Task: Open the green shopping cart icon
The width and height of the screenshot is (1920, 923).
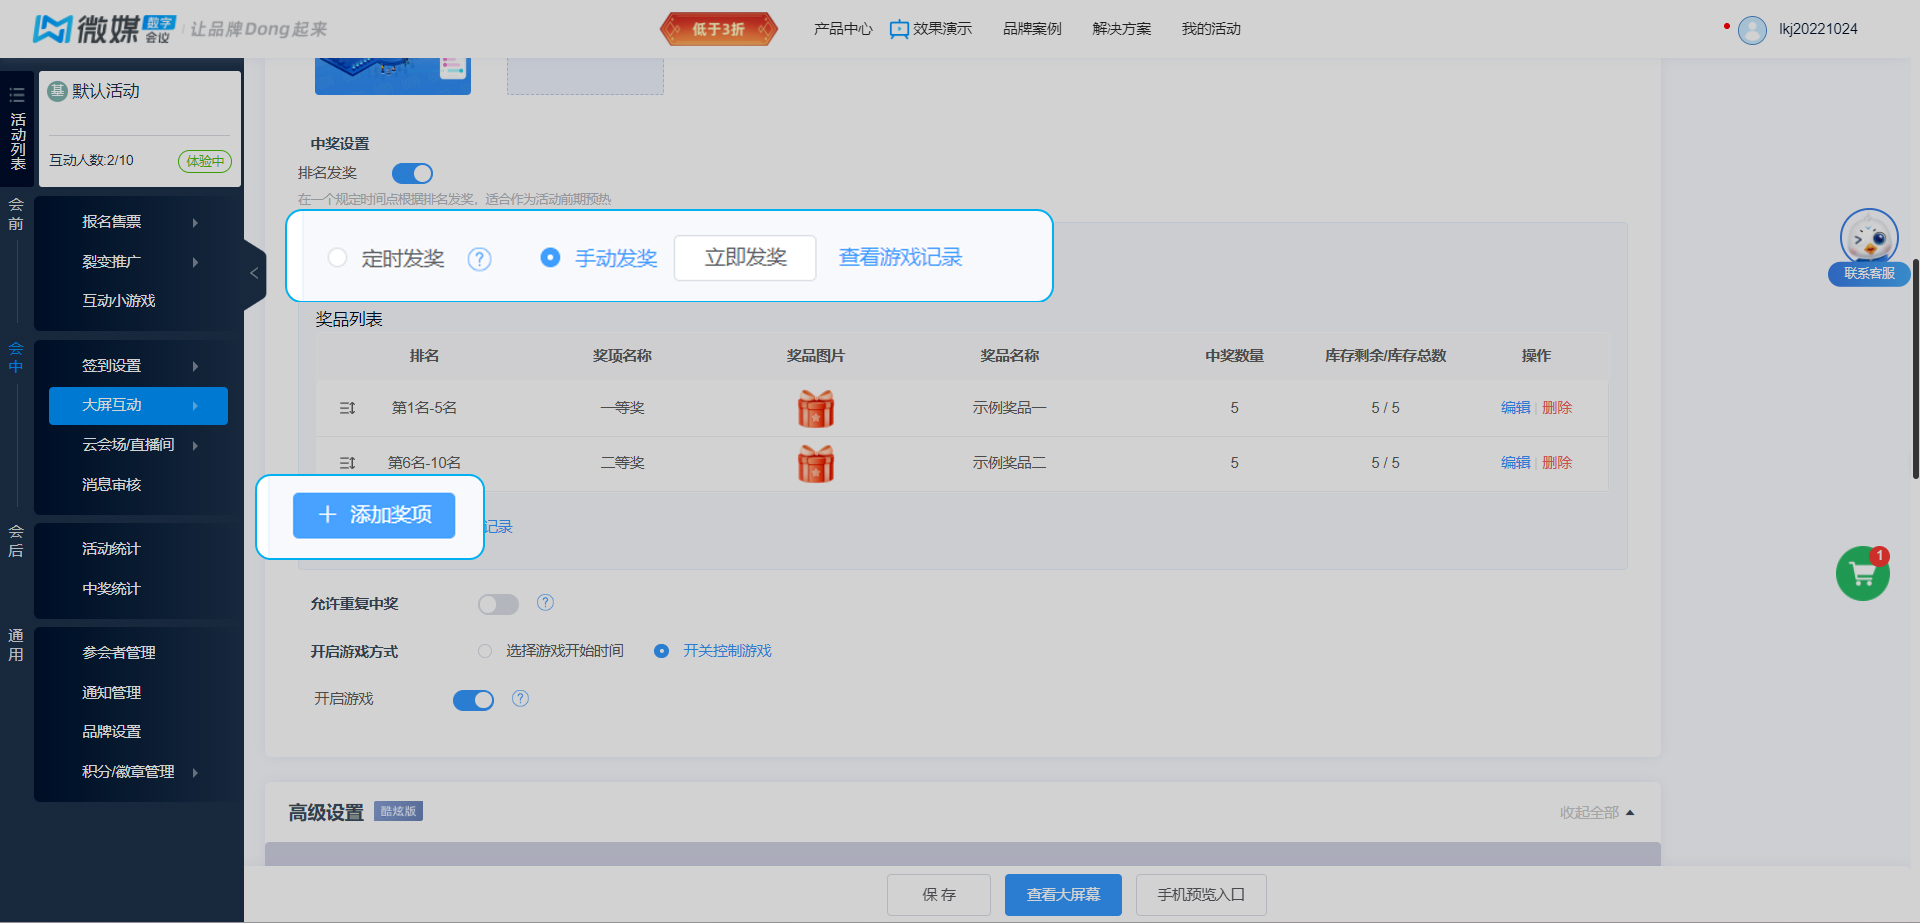Action: pyautogui.click(x=1863, y=574)
